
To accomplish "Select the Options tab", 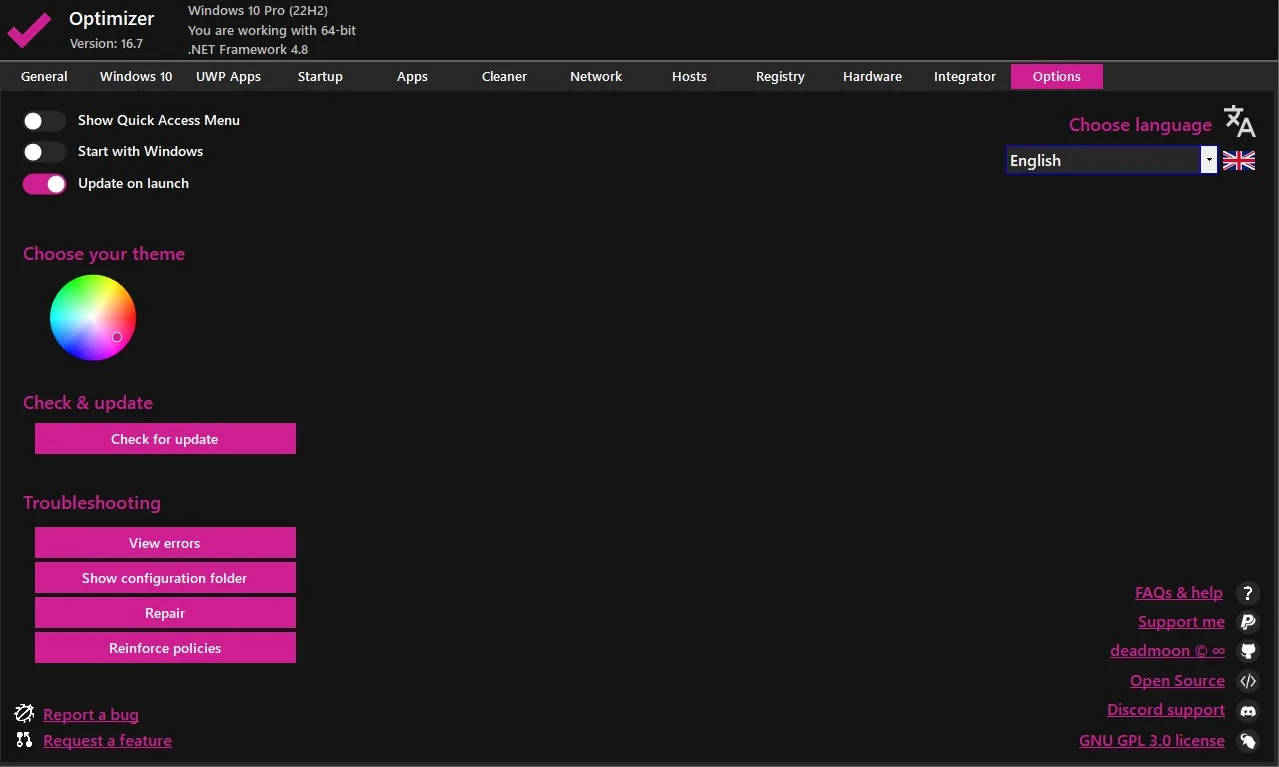I will 1057,76.
